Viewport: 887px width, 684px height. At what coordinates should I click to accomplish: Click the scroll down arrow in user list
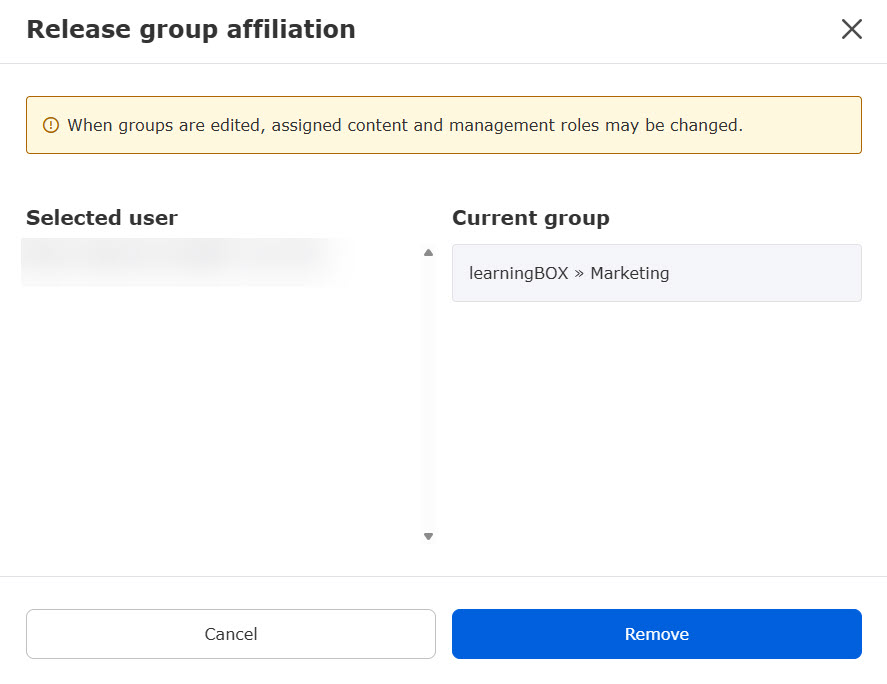pos(428,537)
